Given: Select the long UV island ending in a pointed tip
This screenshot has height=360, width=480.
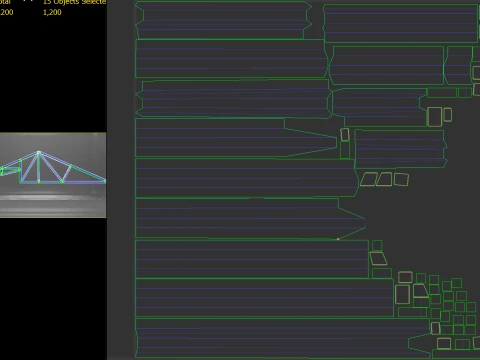Looking at the screenshot, I should [250, 219].
